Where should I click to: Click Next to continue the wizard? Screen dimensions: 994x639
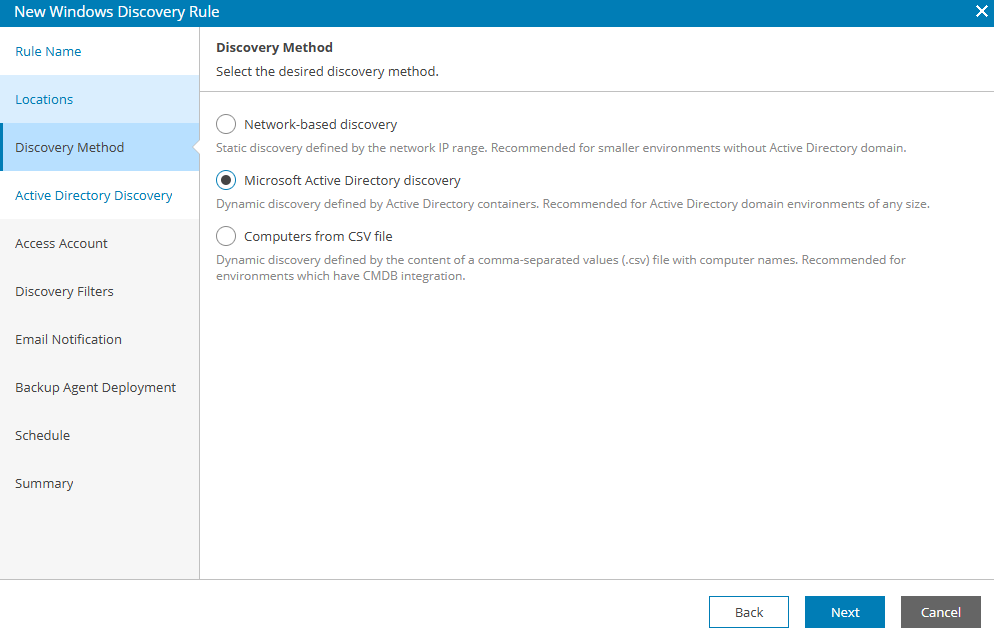click(x=845, y=612)
